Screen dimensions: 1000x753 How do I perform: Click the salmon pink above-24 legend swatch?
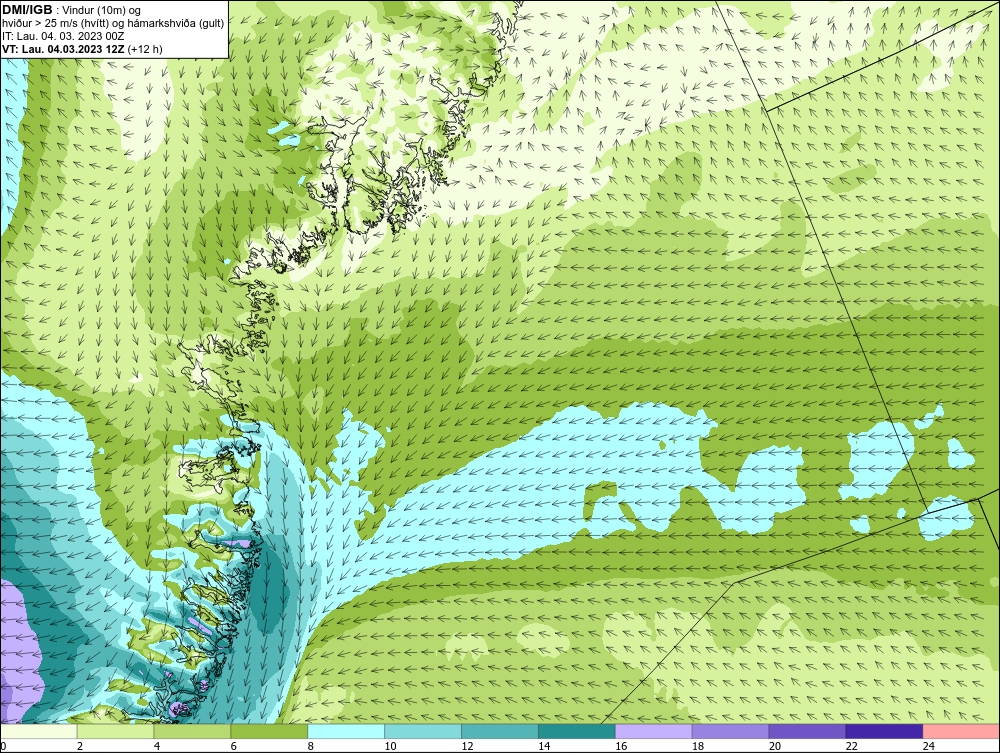961,731
